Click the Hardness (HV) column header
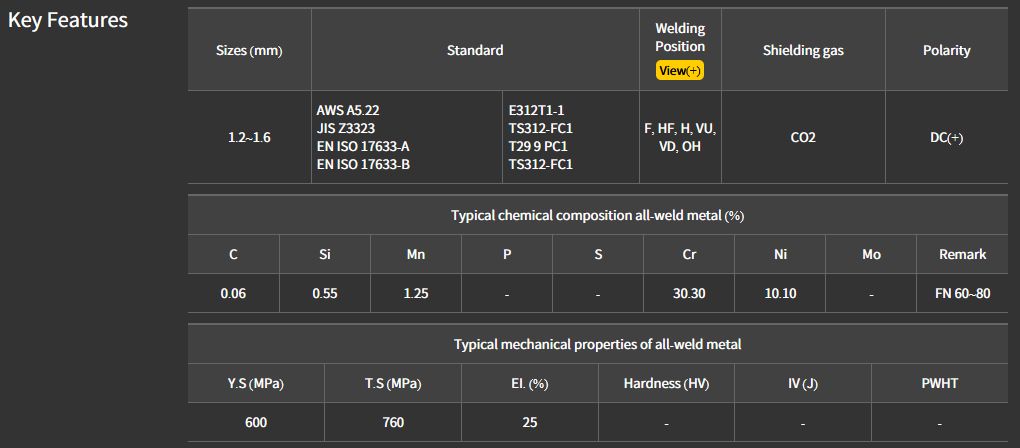 [666, 384]
